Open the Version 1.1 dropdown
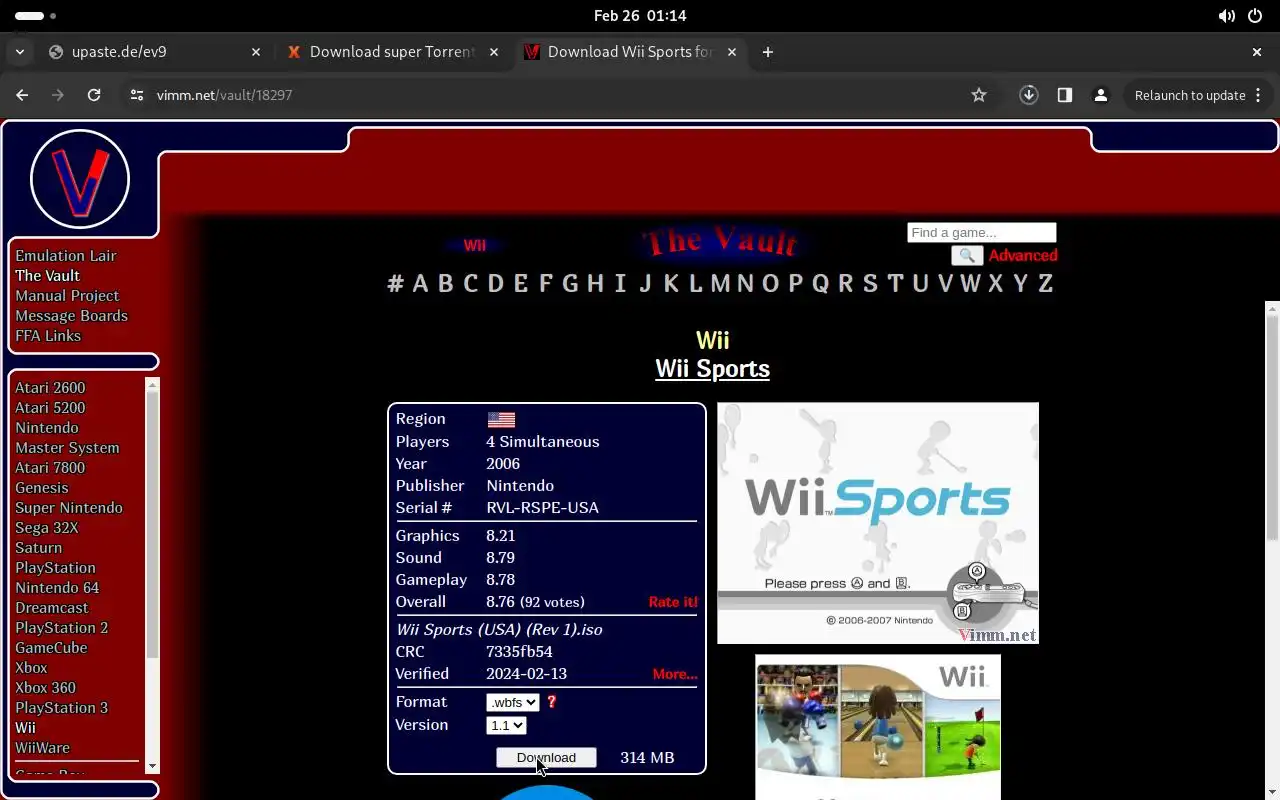The image size is (1280, 800). coord(506,726)
